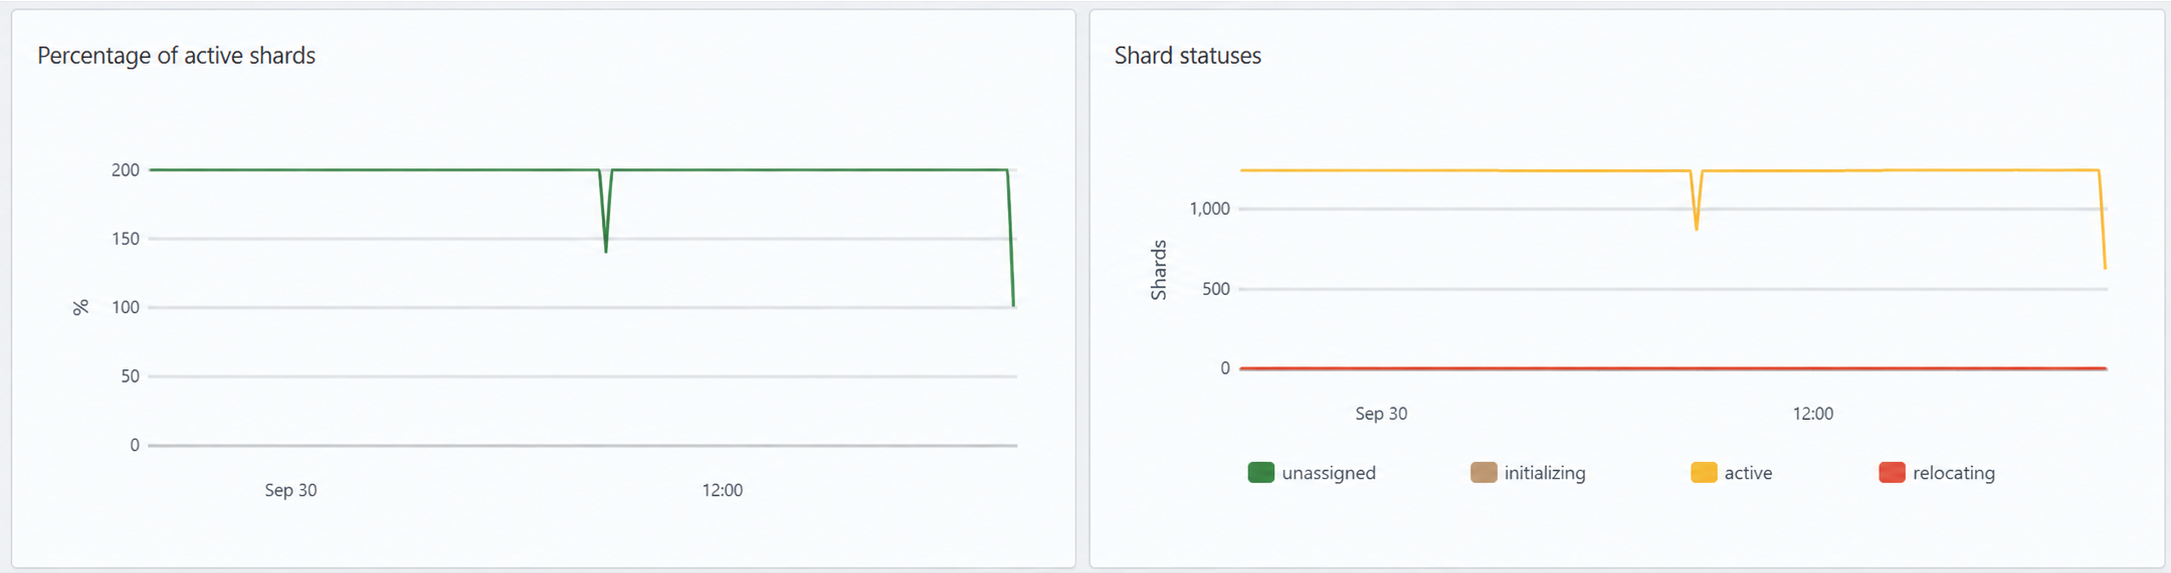
Task: Click the Shards vertical axis title
Action: [1159, 270]
